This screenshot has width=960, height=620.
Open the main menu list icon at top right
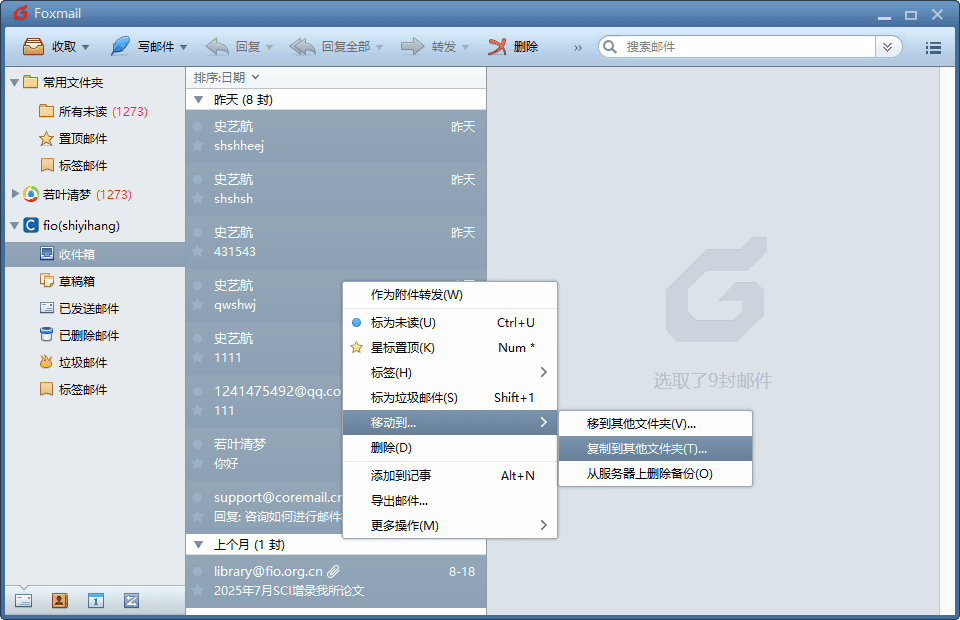[x=933, y=47]
